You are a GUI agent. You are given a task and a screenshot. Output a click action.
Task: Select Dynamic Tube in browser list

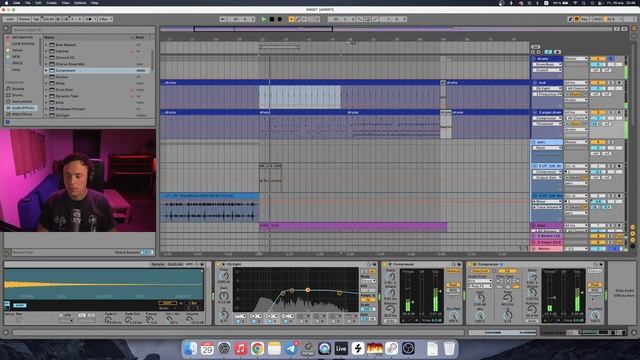67,96
